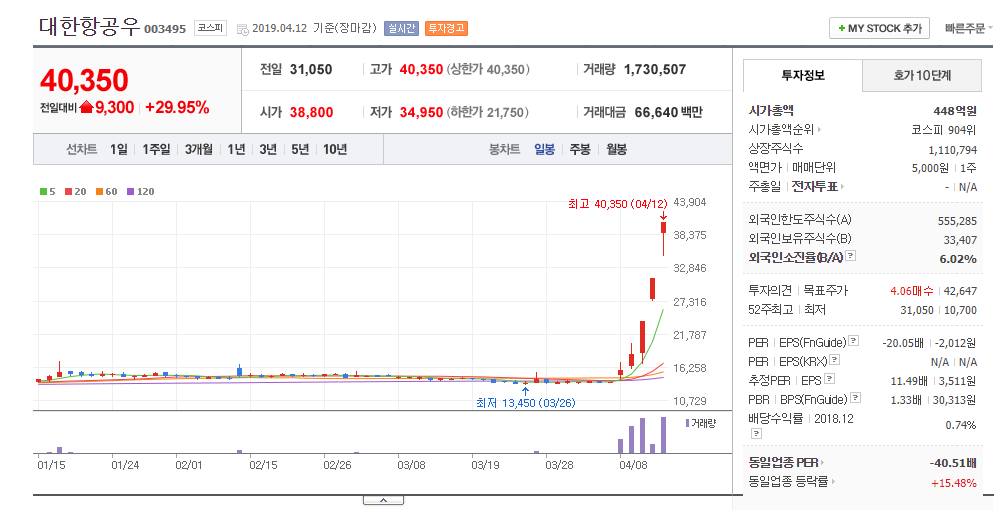The height and width of the screenshot is (510, 1006).
Task: Click the 04/08 date label on chart axis
Action: coord(633,464)
